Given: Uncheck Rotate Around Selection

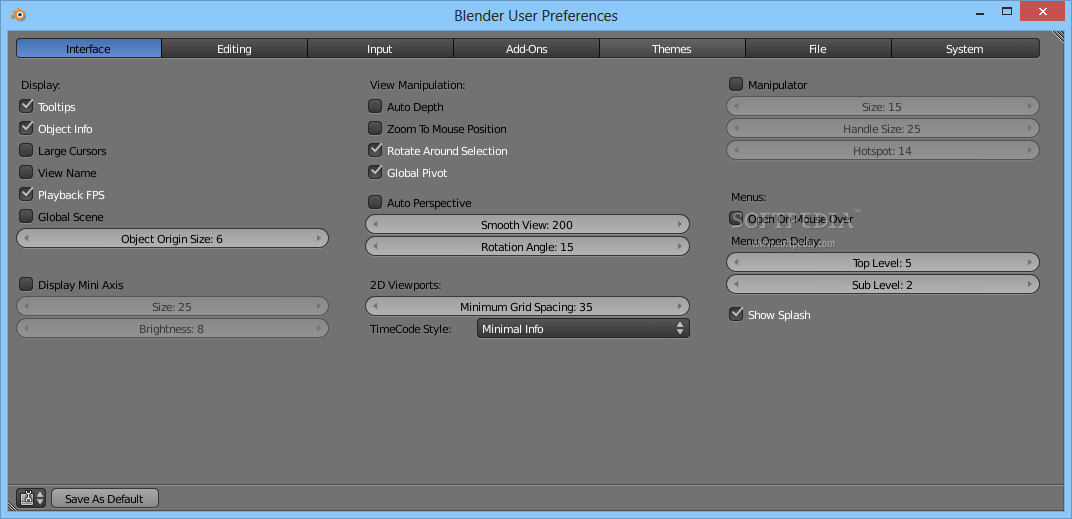Looking at the screenshot, I should pos(375,150).
